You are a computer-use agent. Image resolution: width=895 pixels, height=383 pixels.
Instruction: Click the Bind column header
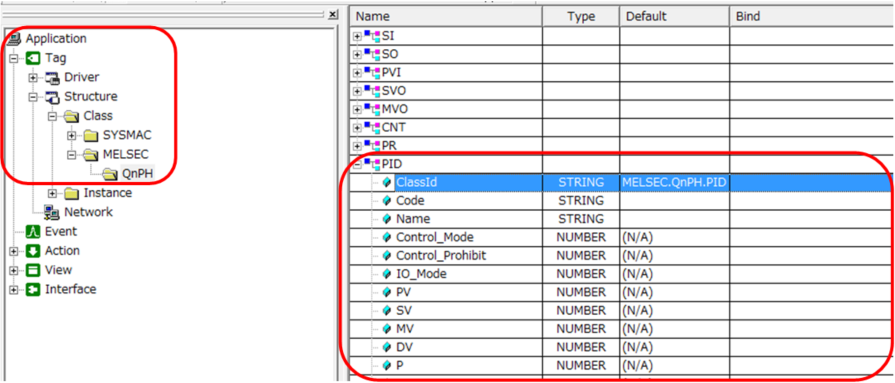pos(812,17)
